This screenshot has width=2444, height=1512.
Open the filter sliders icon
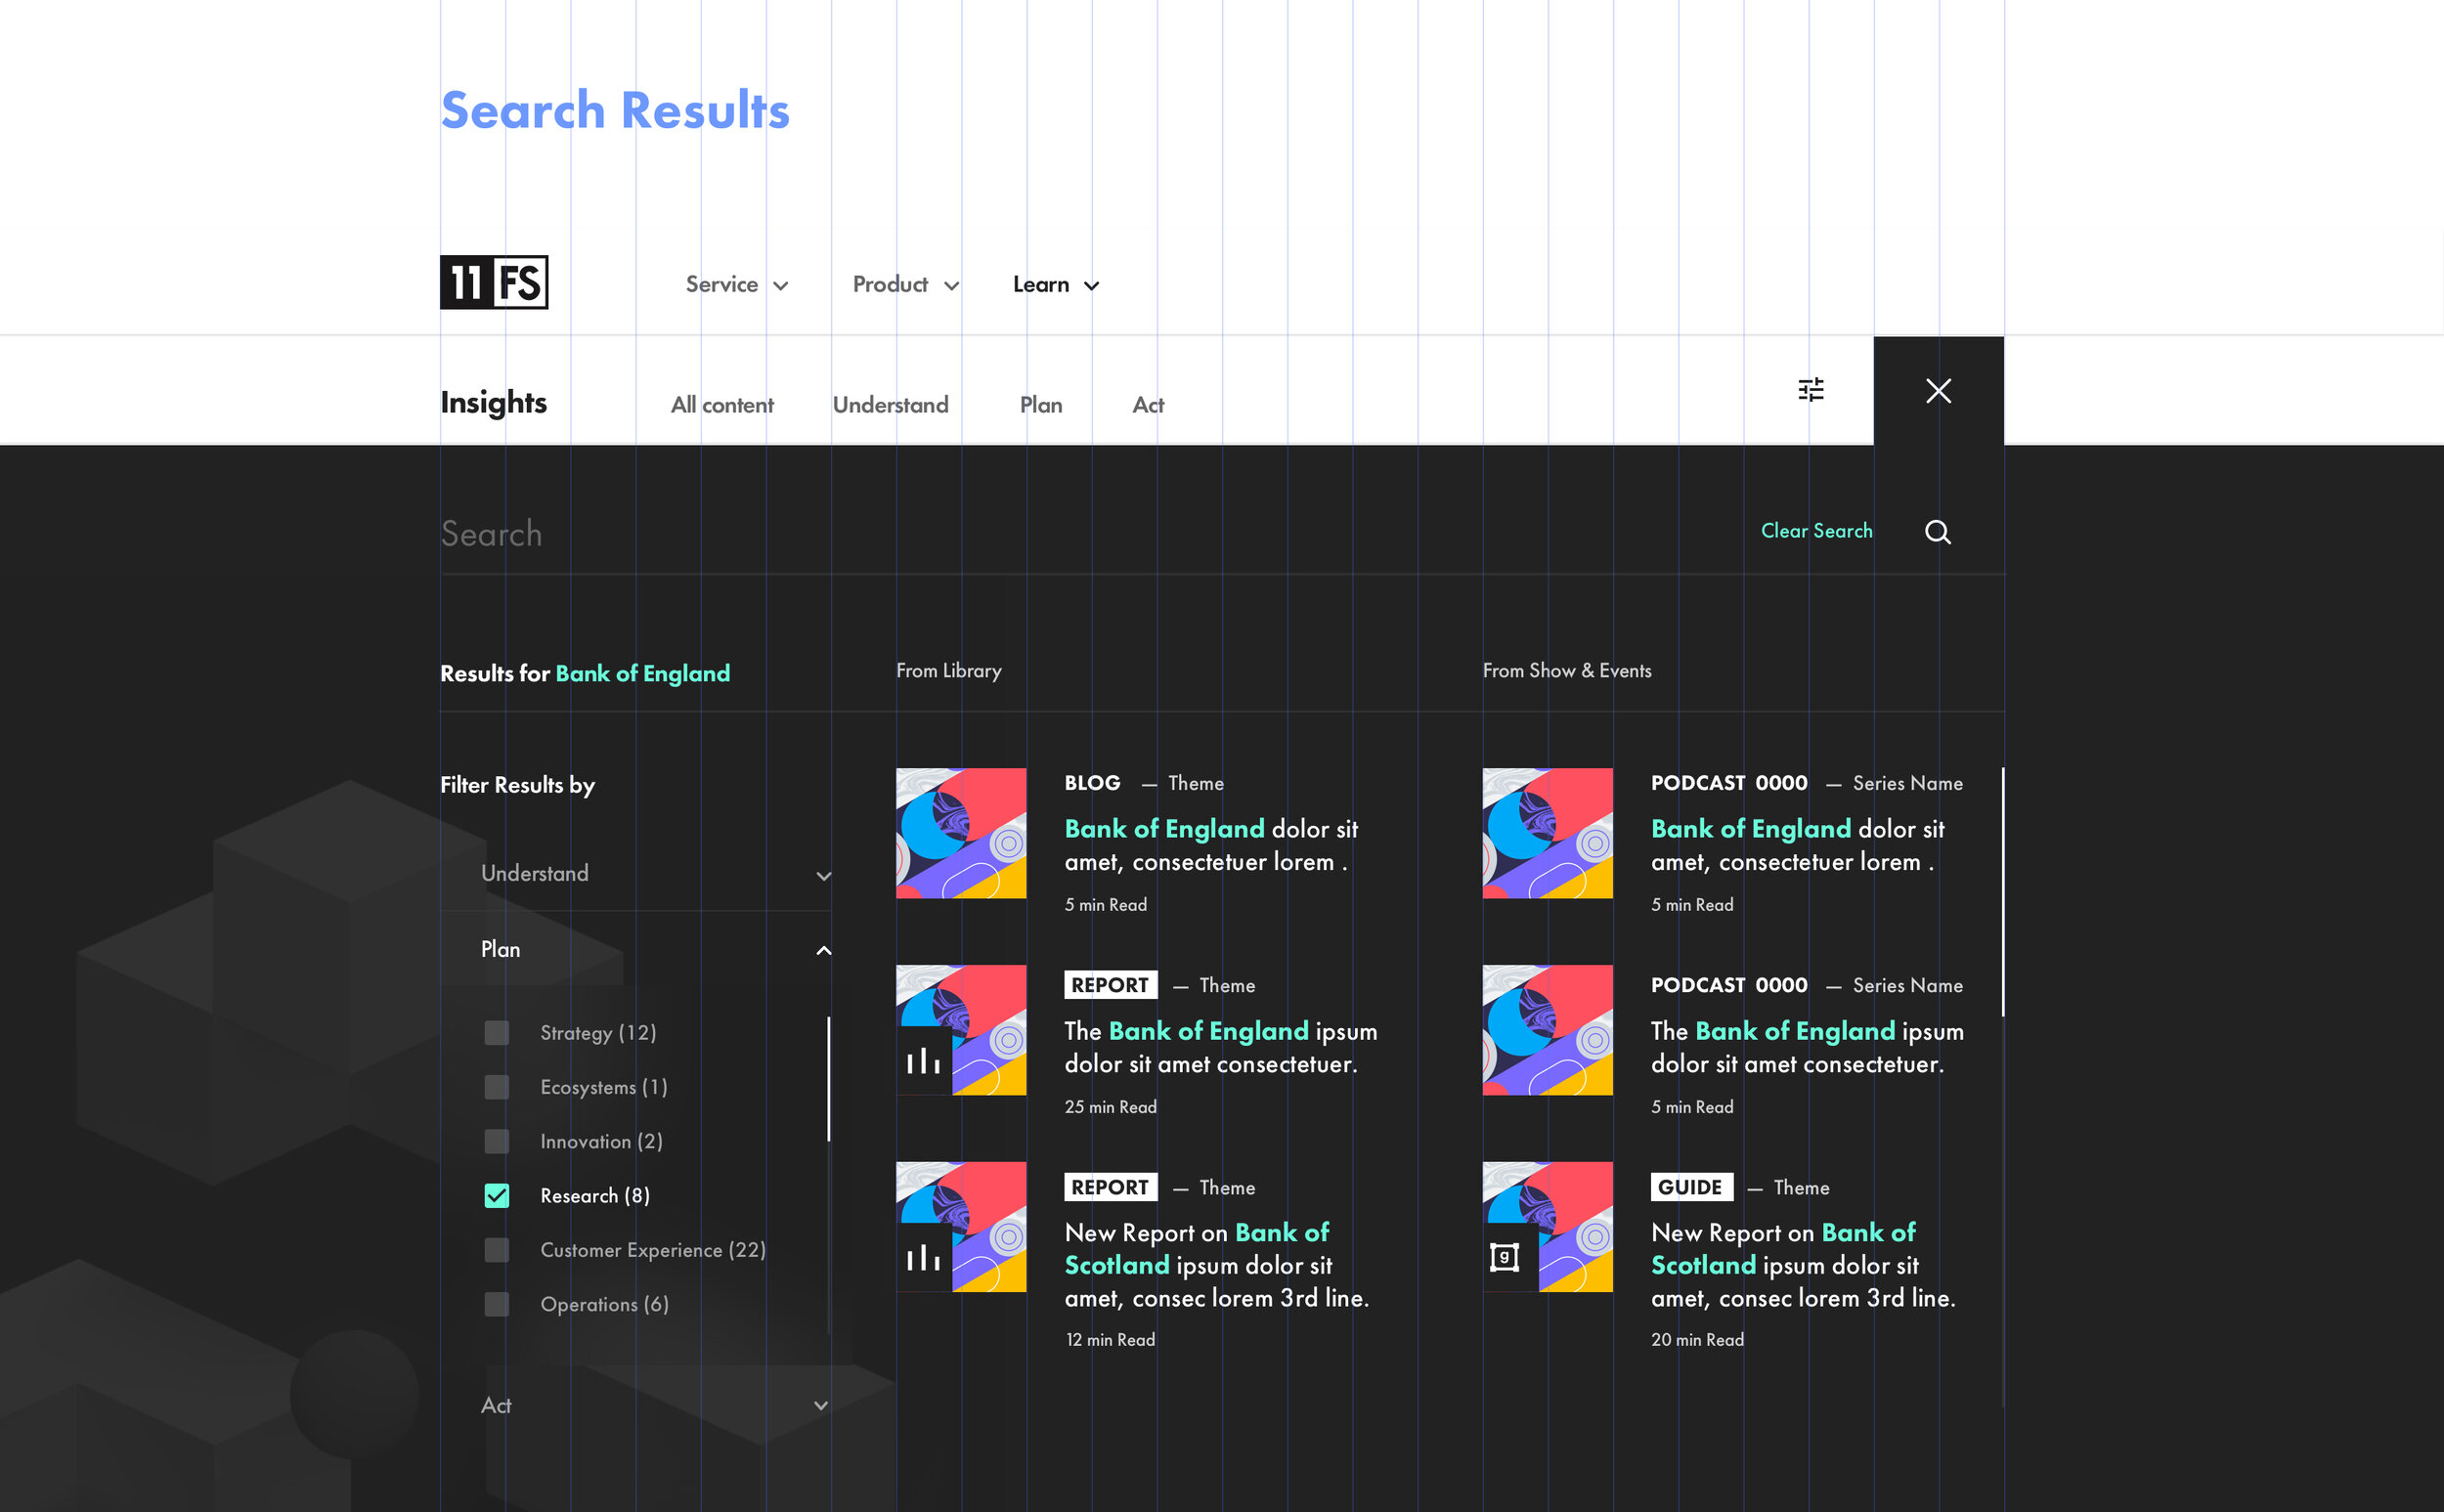(1811, 390)
